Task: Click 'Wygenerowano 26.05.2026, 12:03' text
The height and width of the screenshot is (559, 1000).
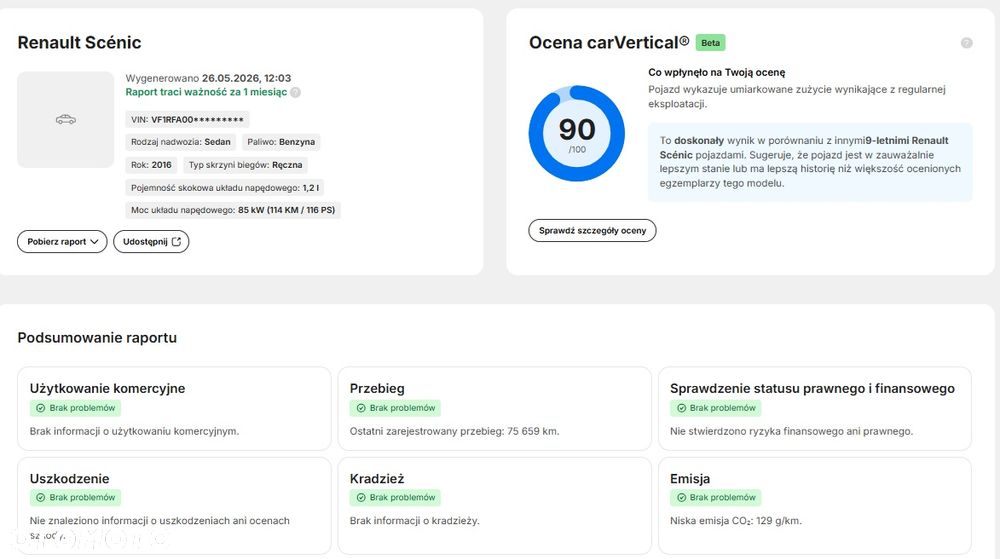Action: click(208, 78)
